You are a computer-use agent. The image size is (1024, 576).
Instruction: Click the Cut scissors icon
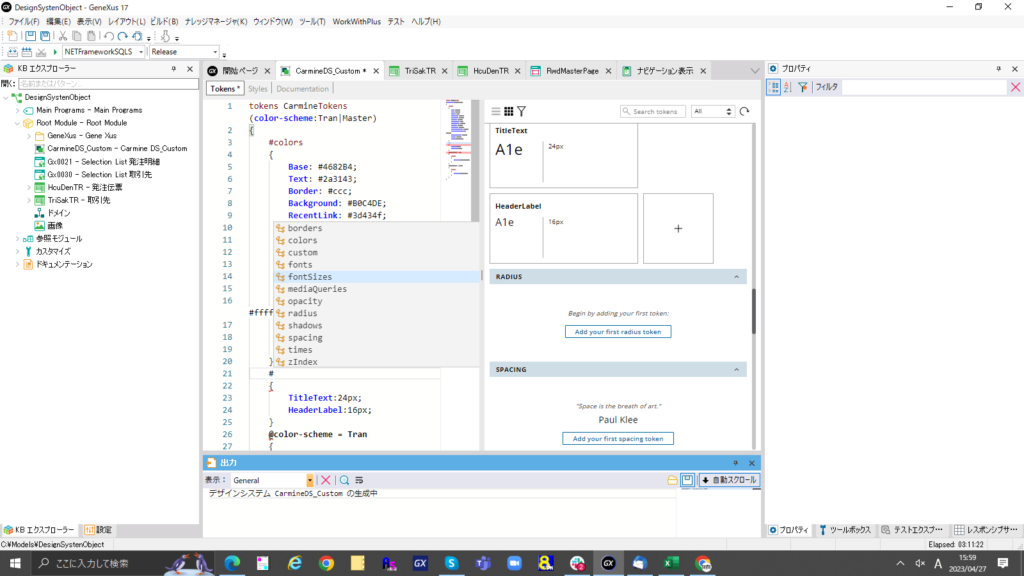(63, 36)
